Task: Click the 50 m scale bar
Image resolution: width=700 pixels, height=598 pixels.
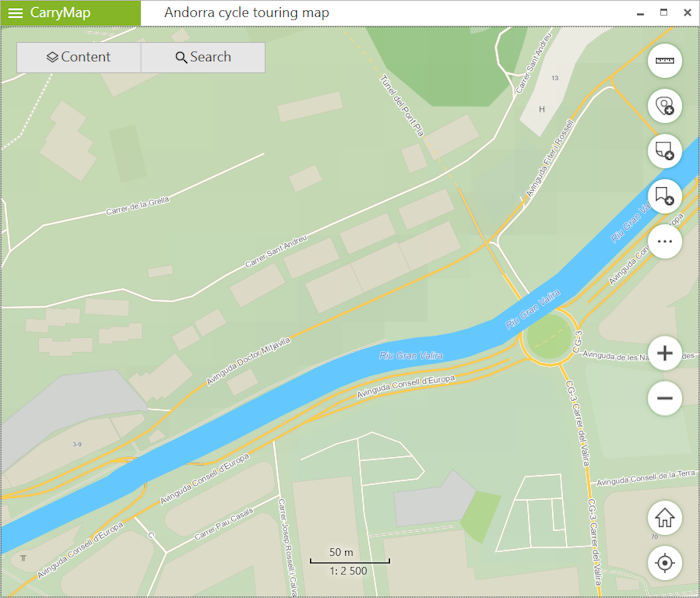Action: [x=350, y=556]
